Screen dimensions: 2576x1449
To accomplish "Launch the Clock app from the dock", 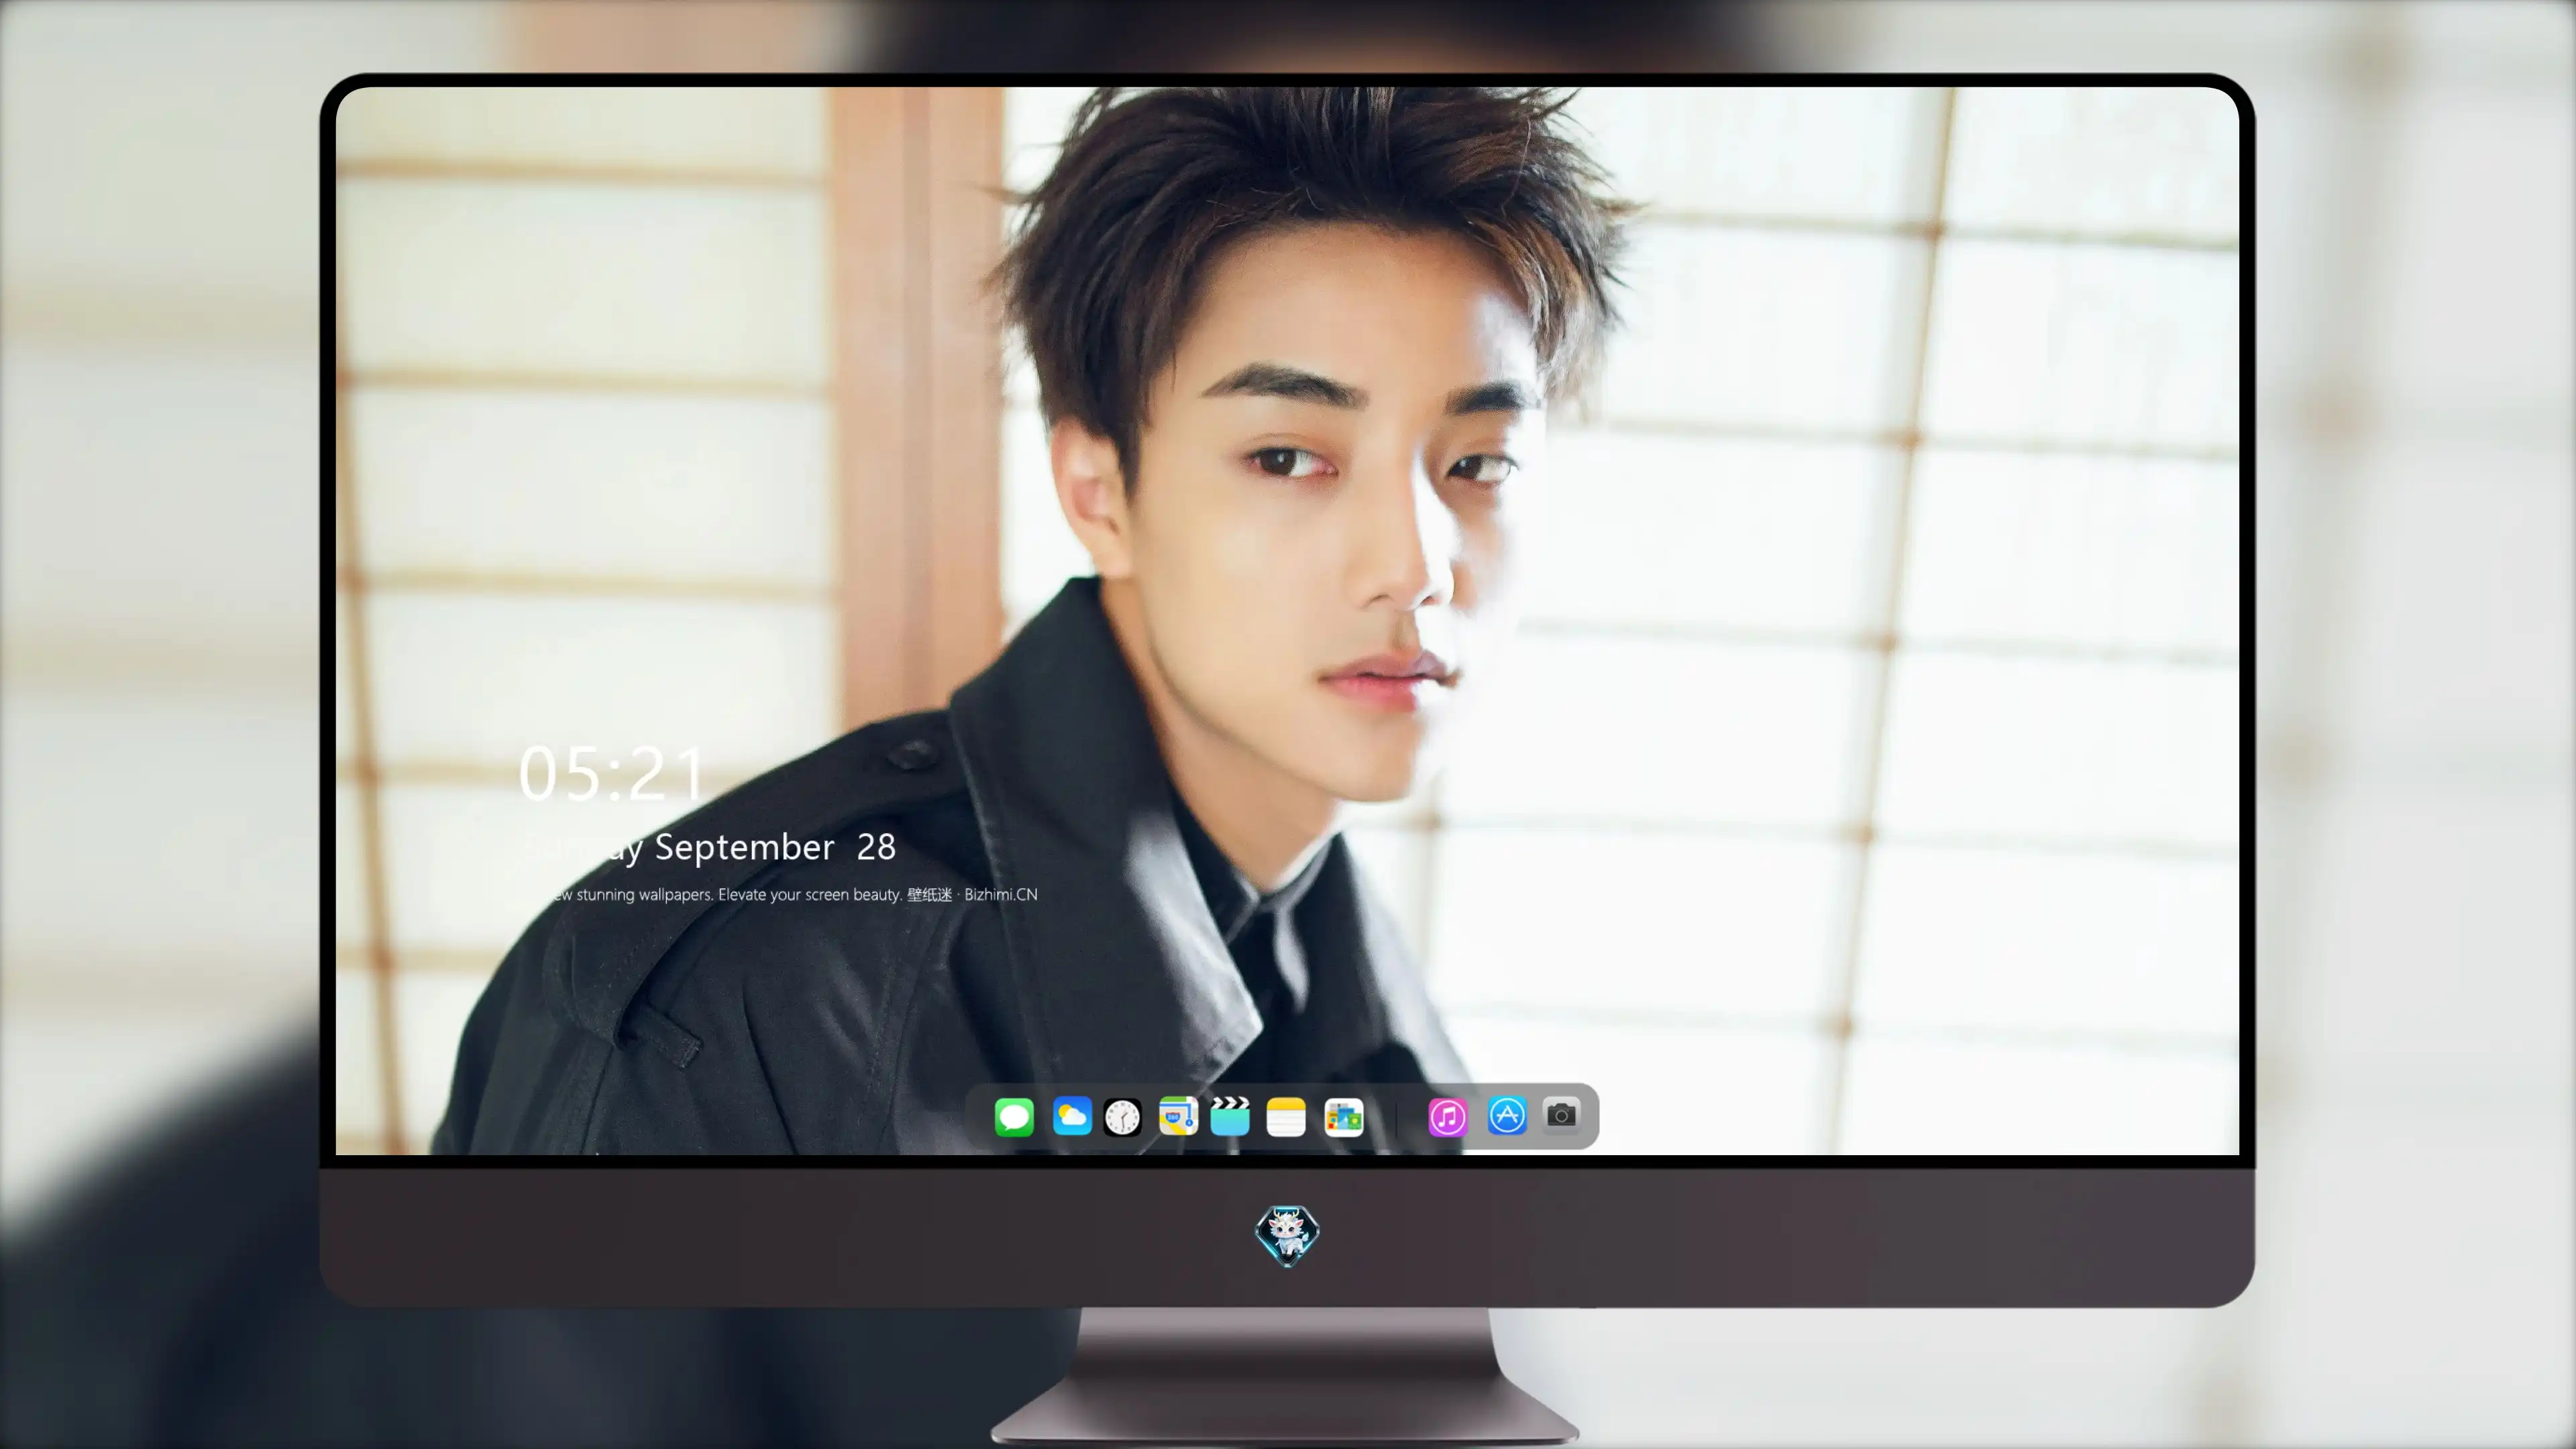I will point(1122,1116).
